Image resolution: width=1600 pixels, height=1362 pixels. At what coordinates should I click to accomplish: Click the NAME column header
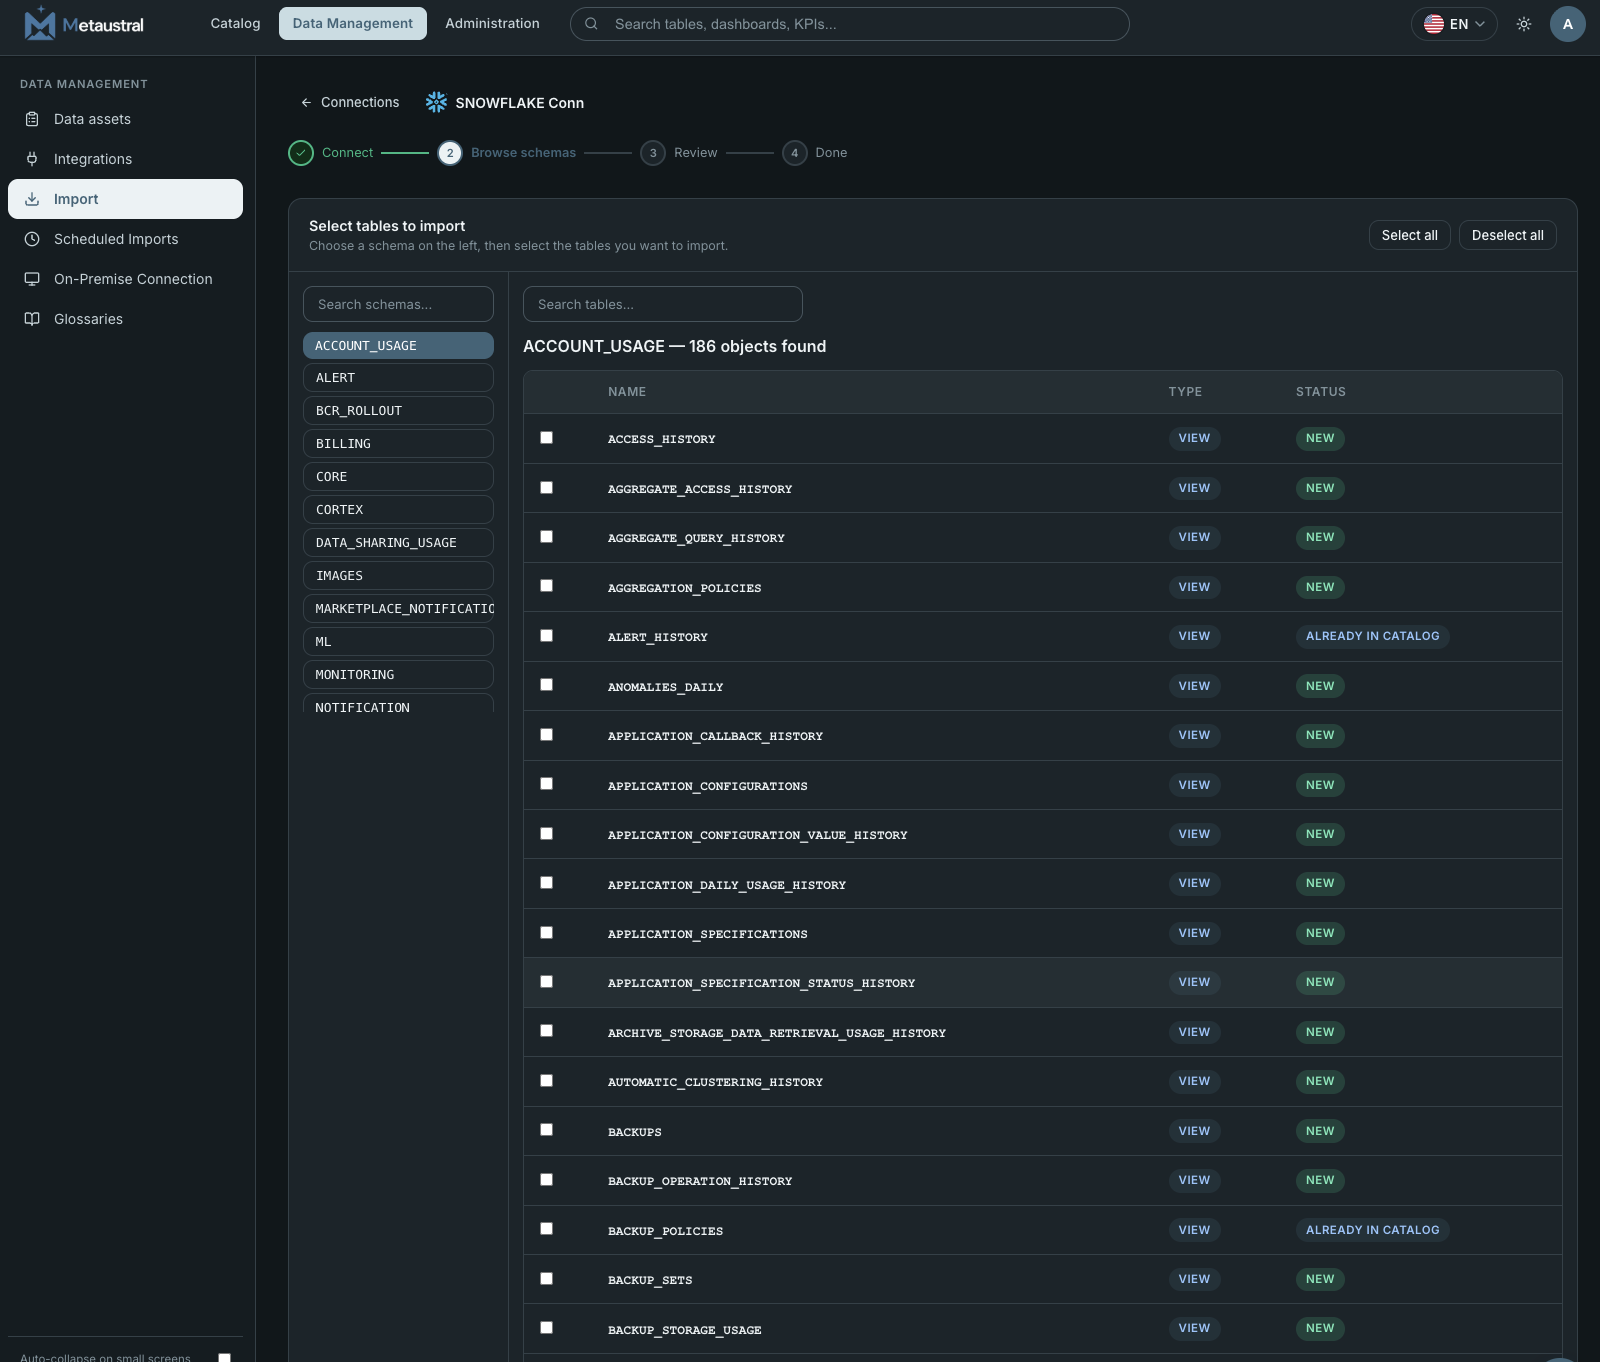coord(627,392)
